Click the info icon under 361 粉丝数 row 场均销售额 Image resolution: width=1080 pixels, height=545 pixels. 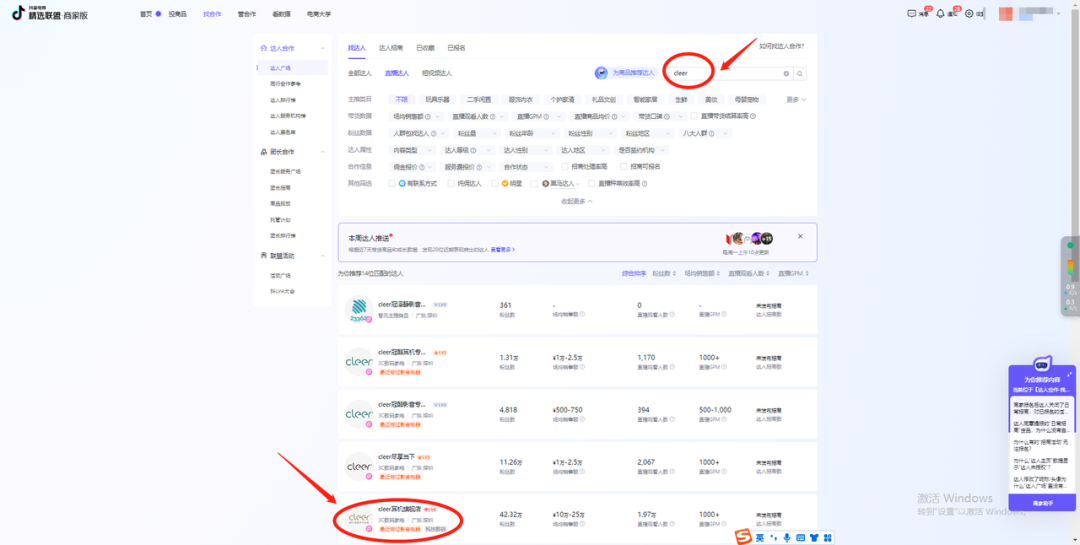[x=582, y=313]
